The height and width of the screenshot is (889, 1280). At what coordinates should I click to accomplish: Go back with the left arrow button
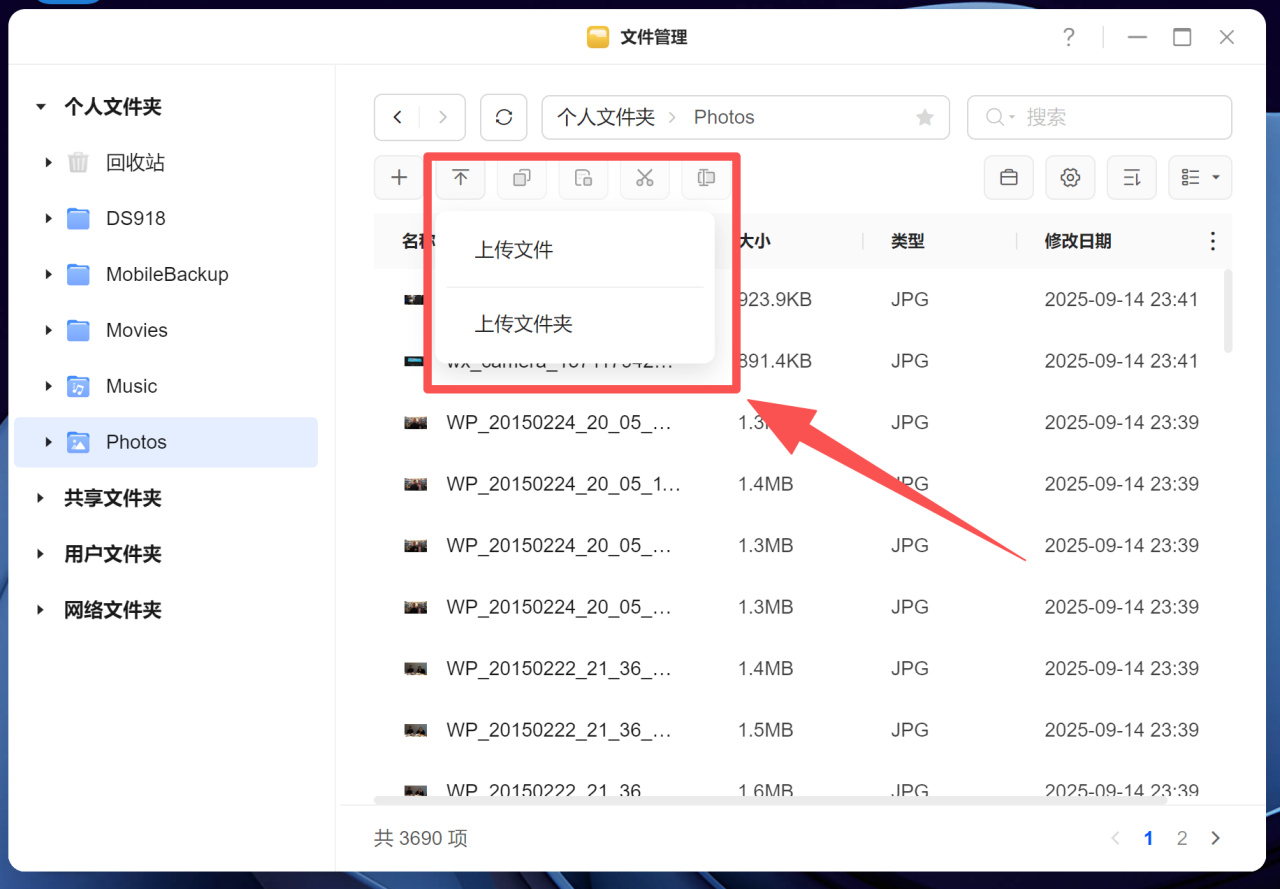(x=397, y=117)
